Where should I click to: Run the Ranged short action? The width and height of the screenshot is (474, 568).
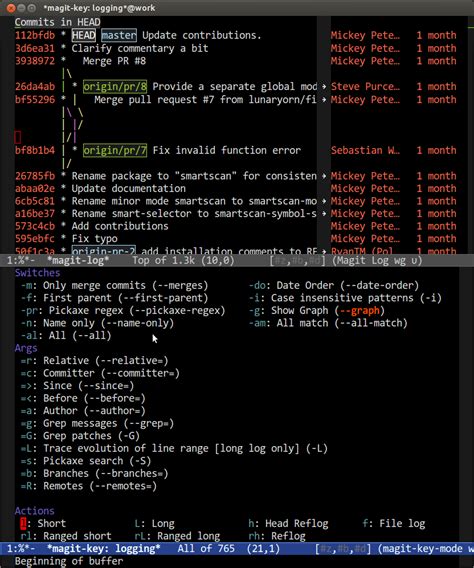click(66, 536)
